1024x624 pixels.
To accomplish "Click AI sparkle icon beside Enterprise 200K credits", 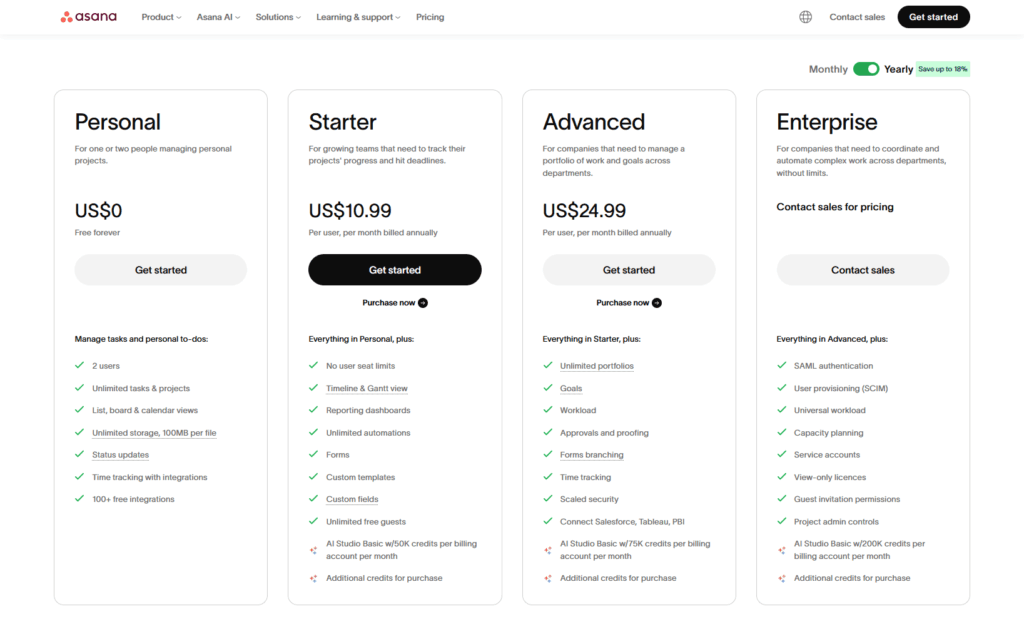I will coord(782,550).
